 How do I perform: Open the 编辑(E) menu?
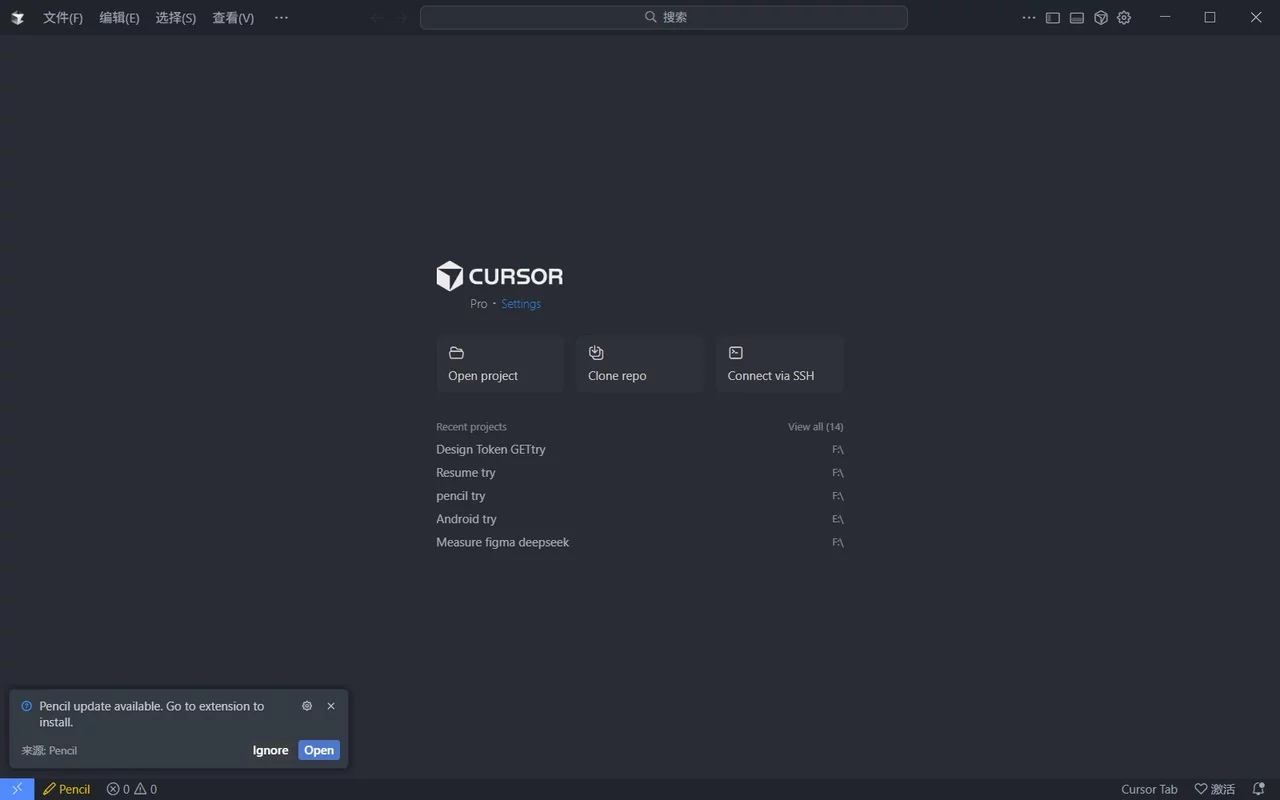(x=119, y=17)
